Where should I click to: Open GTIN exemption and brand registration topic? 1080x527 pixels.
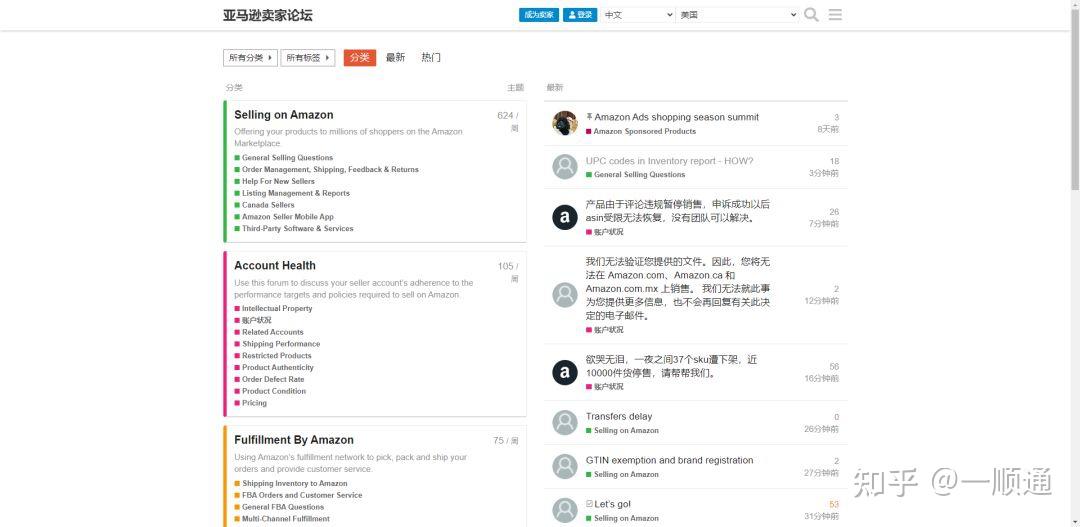coord(669,461)
